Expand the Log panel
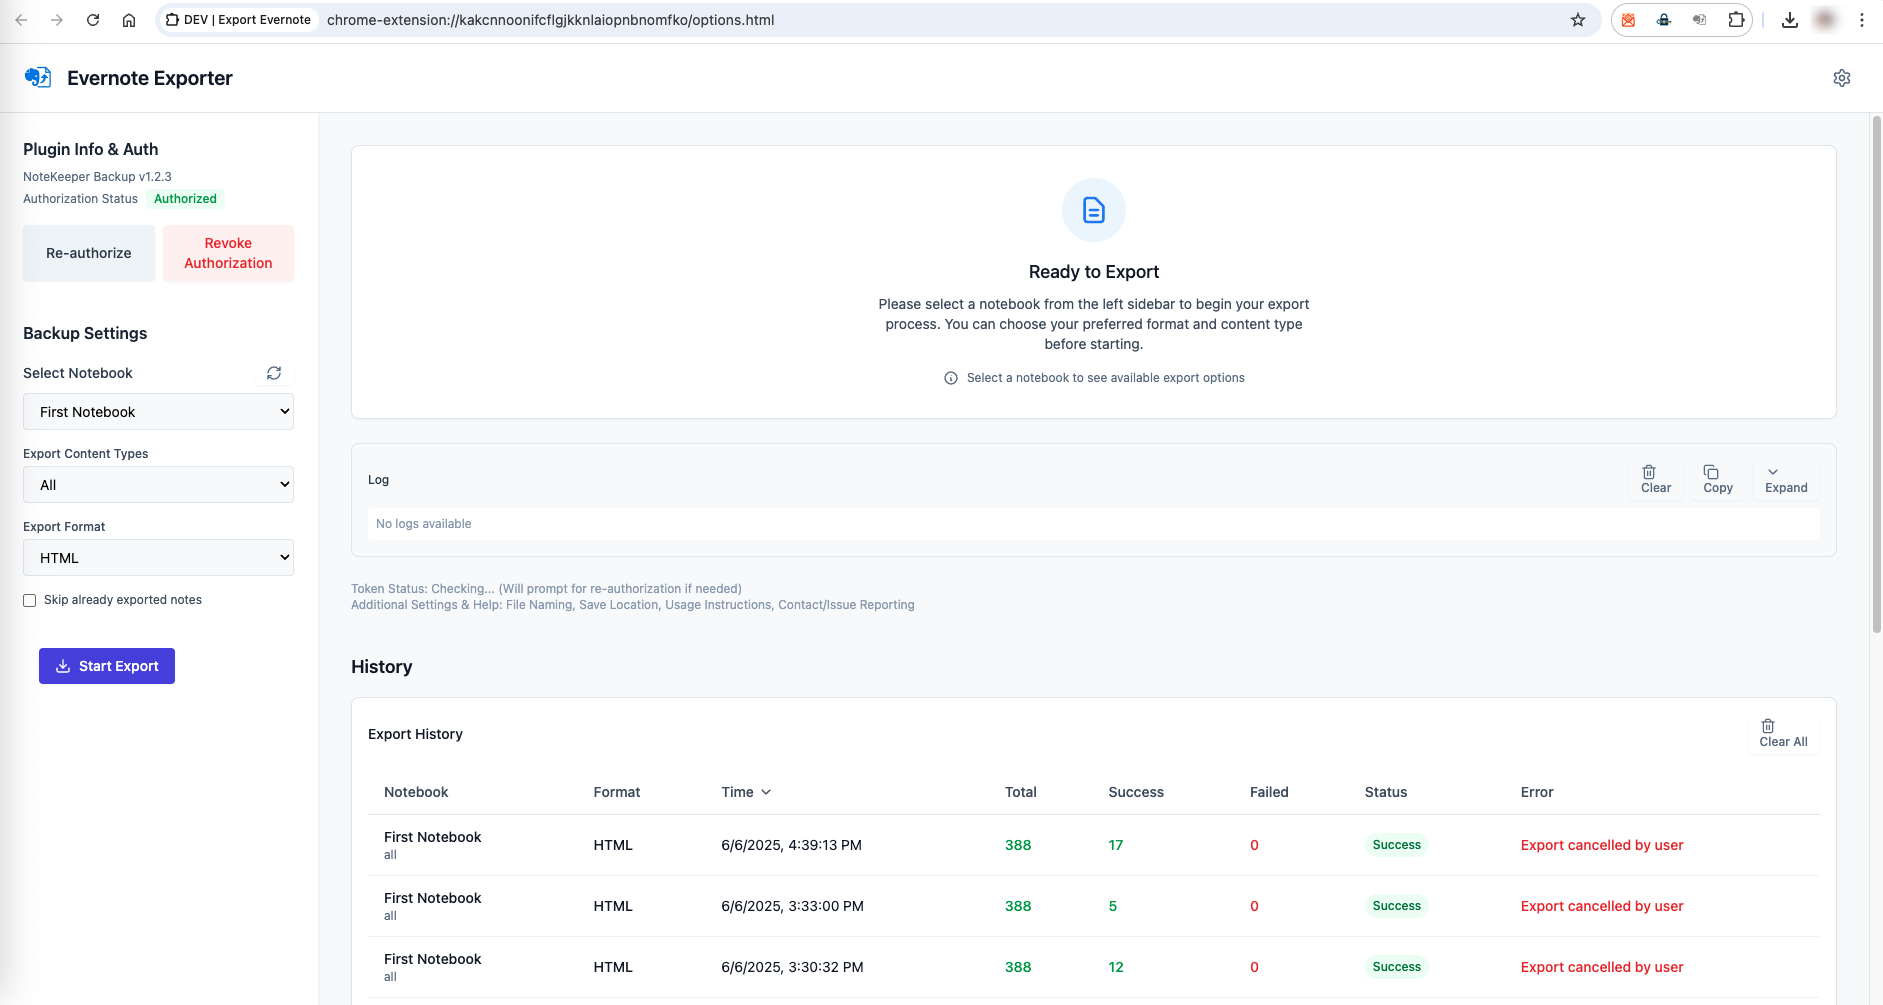Image resolution: width=1883 pixels, height=1005 pixels. pos(1786,479)
